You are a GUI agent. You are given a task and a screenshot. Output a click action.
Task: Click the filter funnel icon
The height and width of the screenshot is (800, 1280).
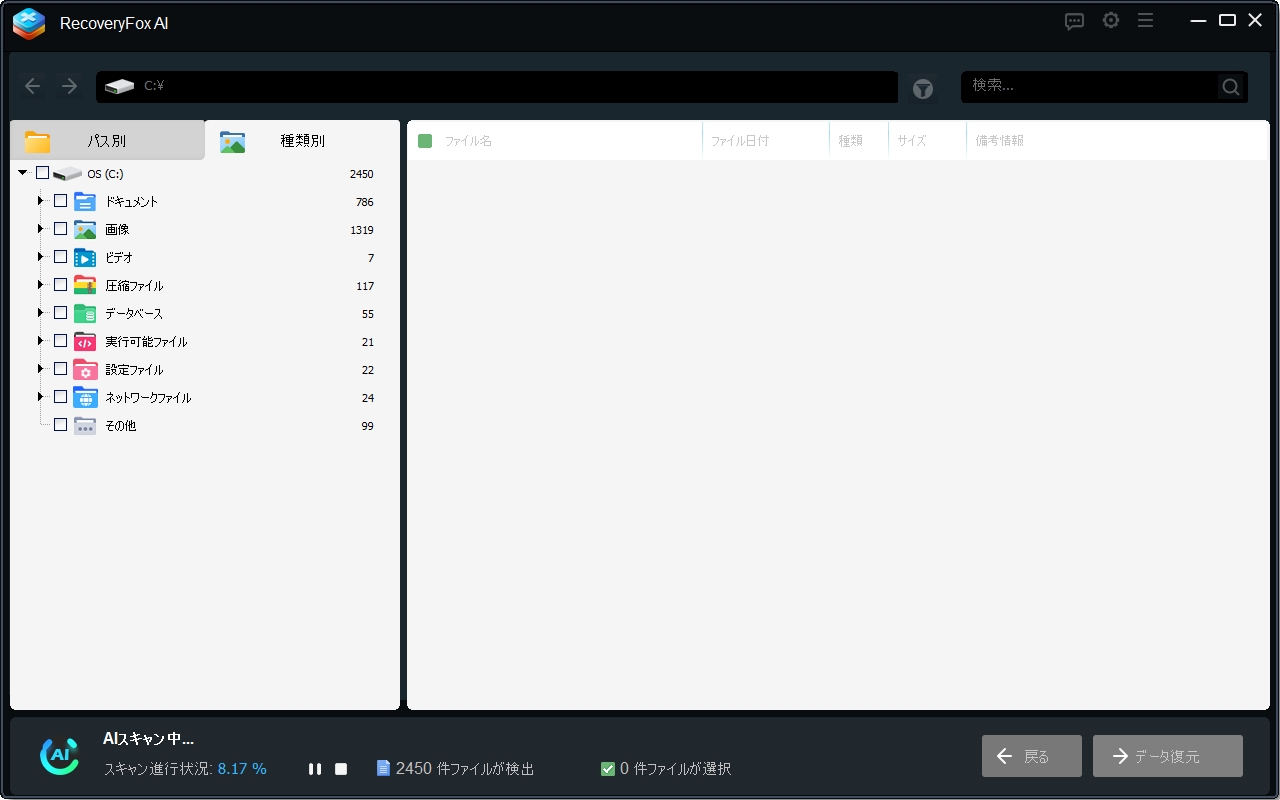pyautogui.click(x=922, y=89)
